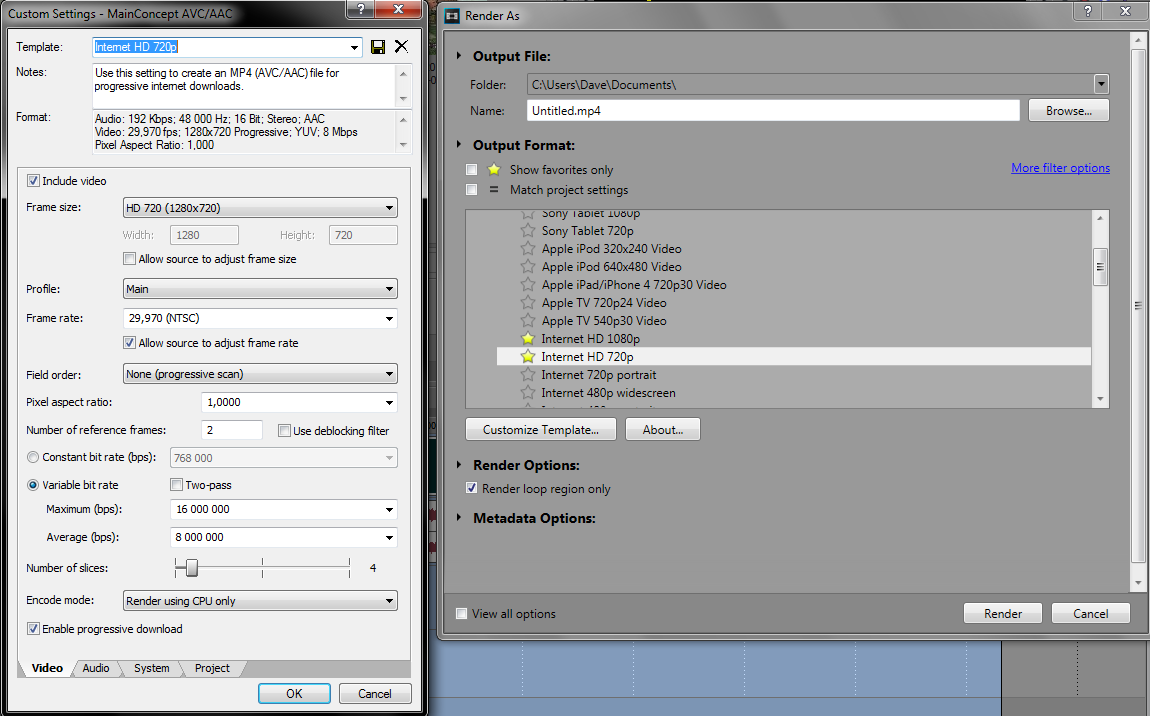Click the template list scrollbar thumb
This screenshot has height=716, width=1150.
click(x=1100, y=266)
